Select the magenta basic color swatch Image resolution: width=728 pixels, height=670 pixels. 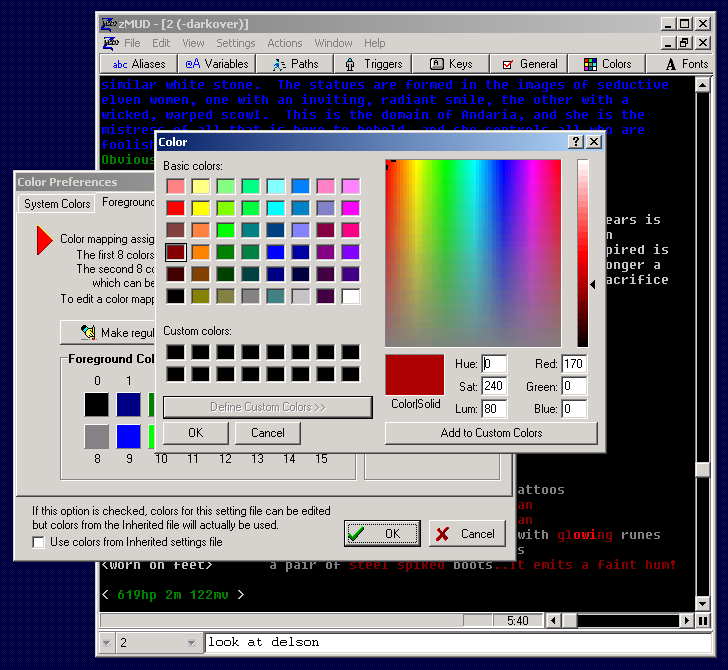351,208
